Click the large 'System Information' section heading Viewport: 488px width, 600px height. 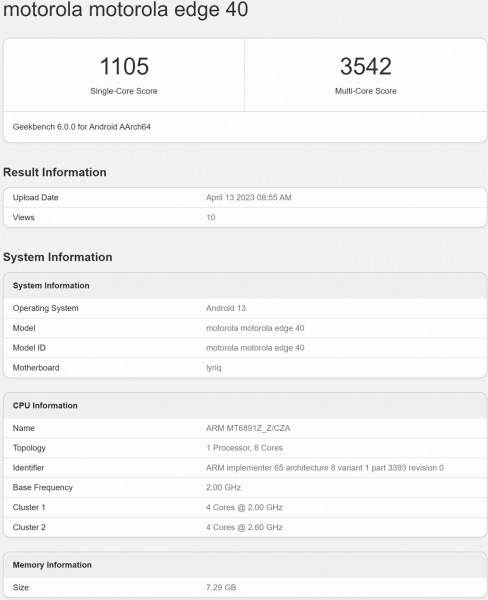[58, 257]
